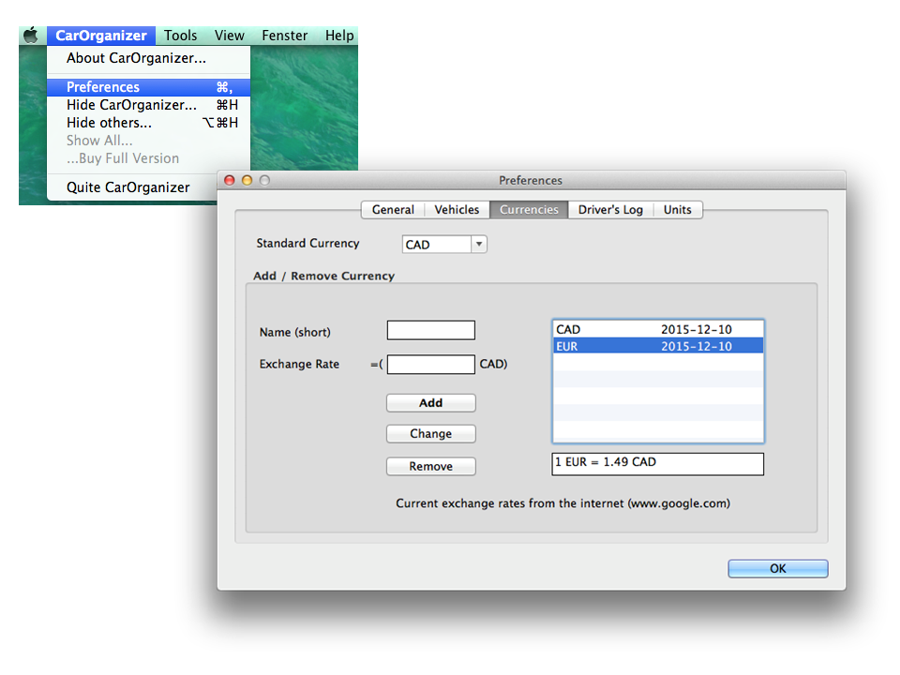Open the Tools menu

181,35
